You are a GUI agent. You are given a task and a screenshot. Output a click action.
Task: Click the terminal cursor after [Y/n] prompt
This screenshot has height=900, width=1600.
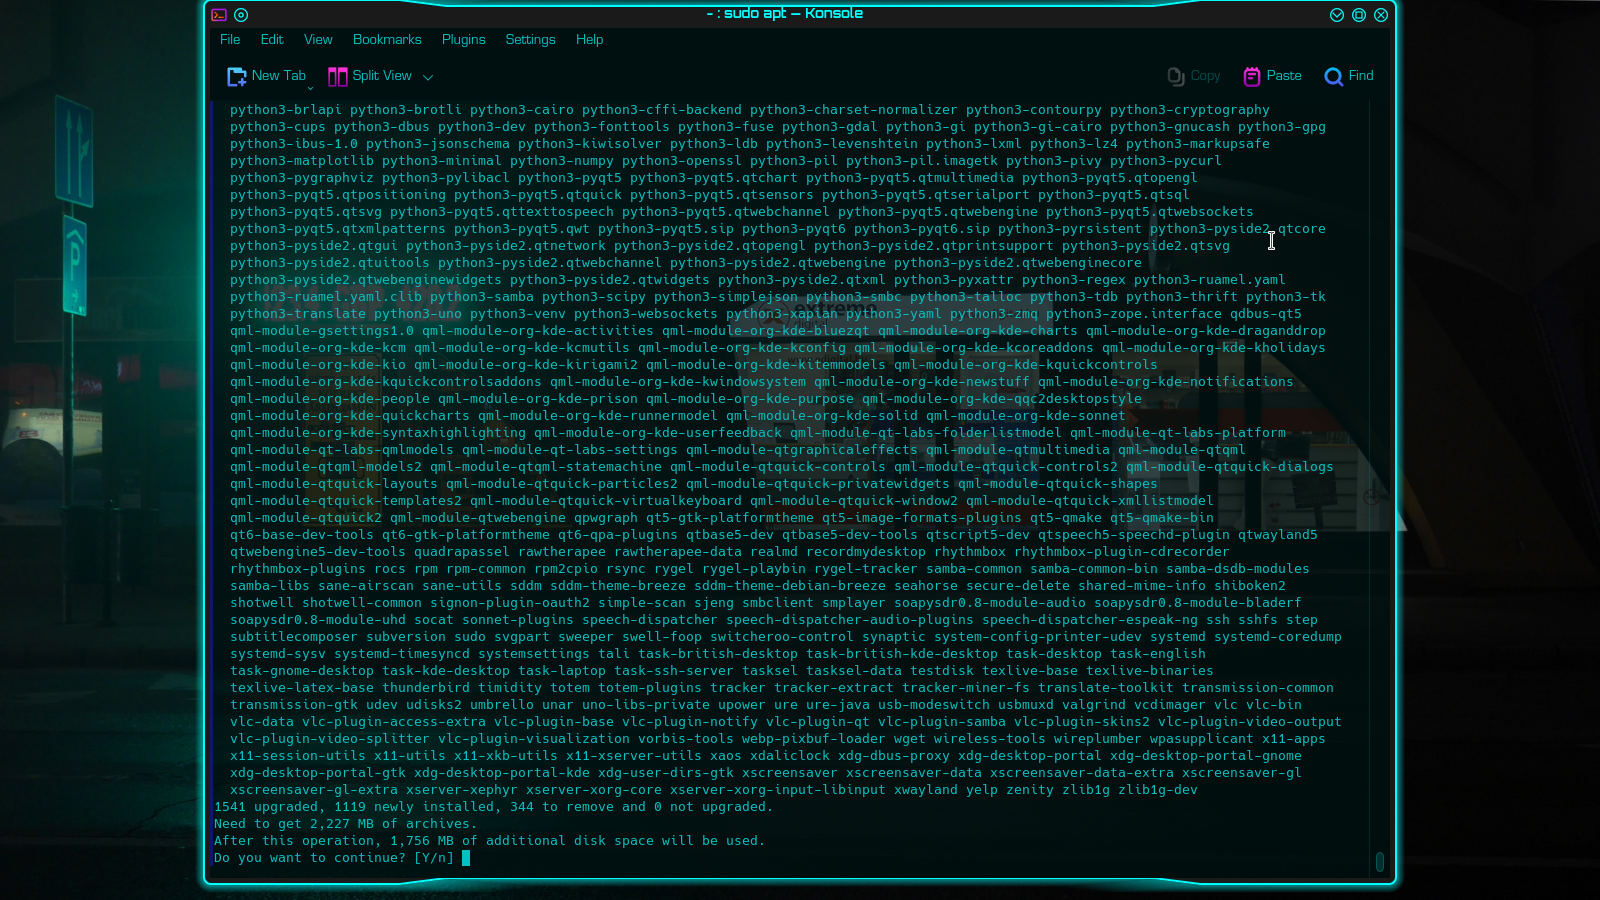[466, 858]
